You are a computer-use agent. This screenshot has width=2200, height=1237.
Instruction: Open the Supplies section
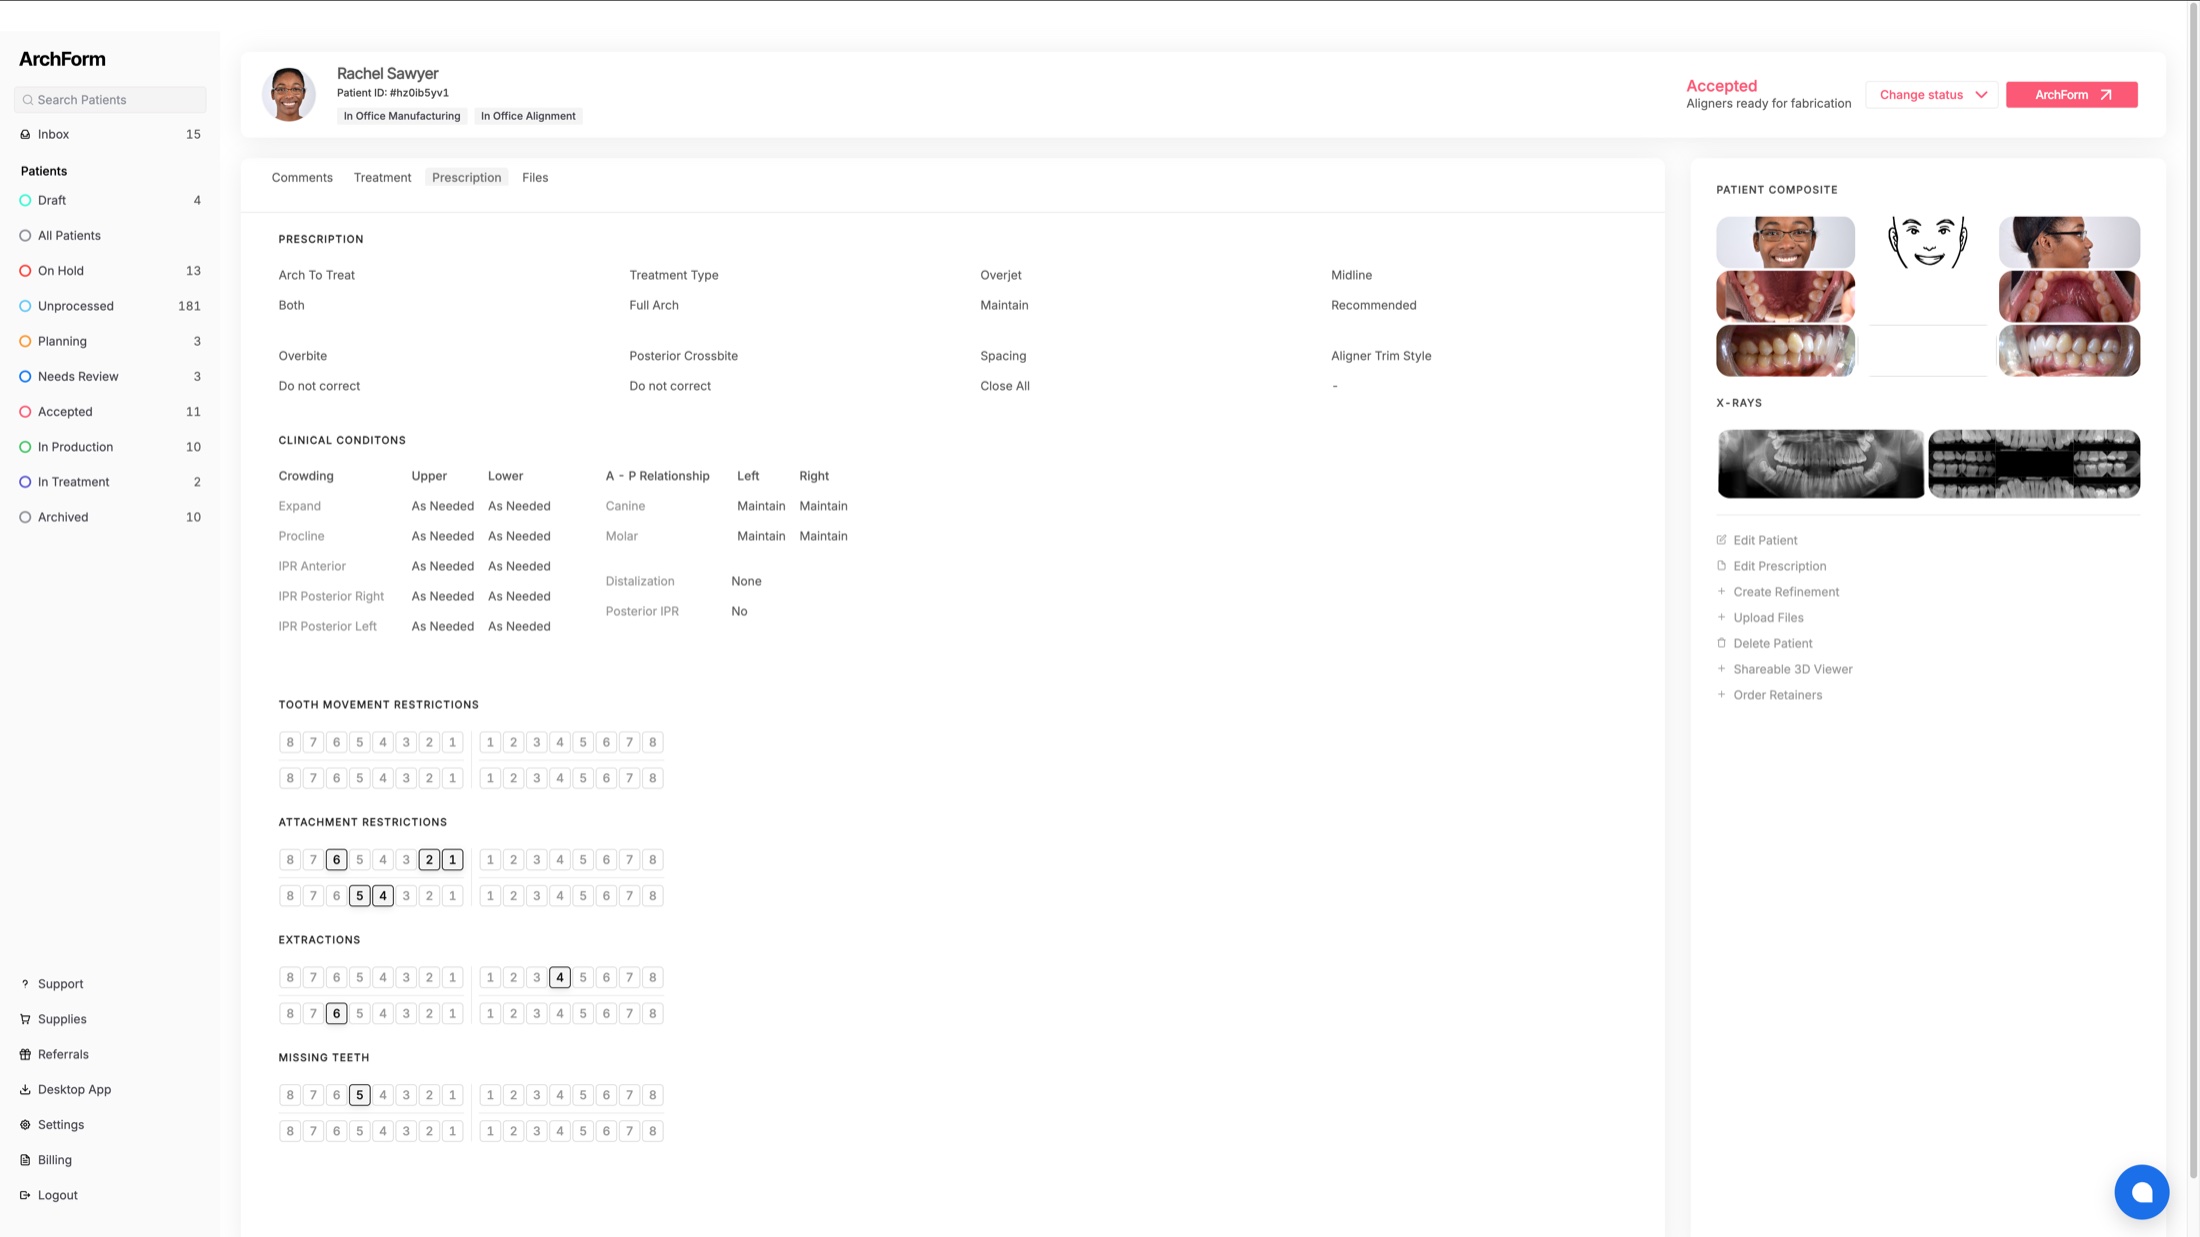coord(62,1018)
